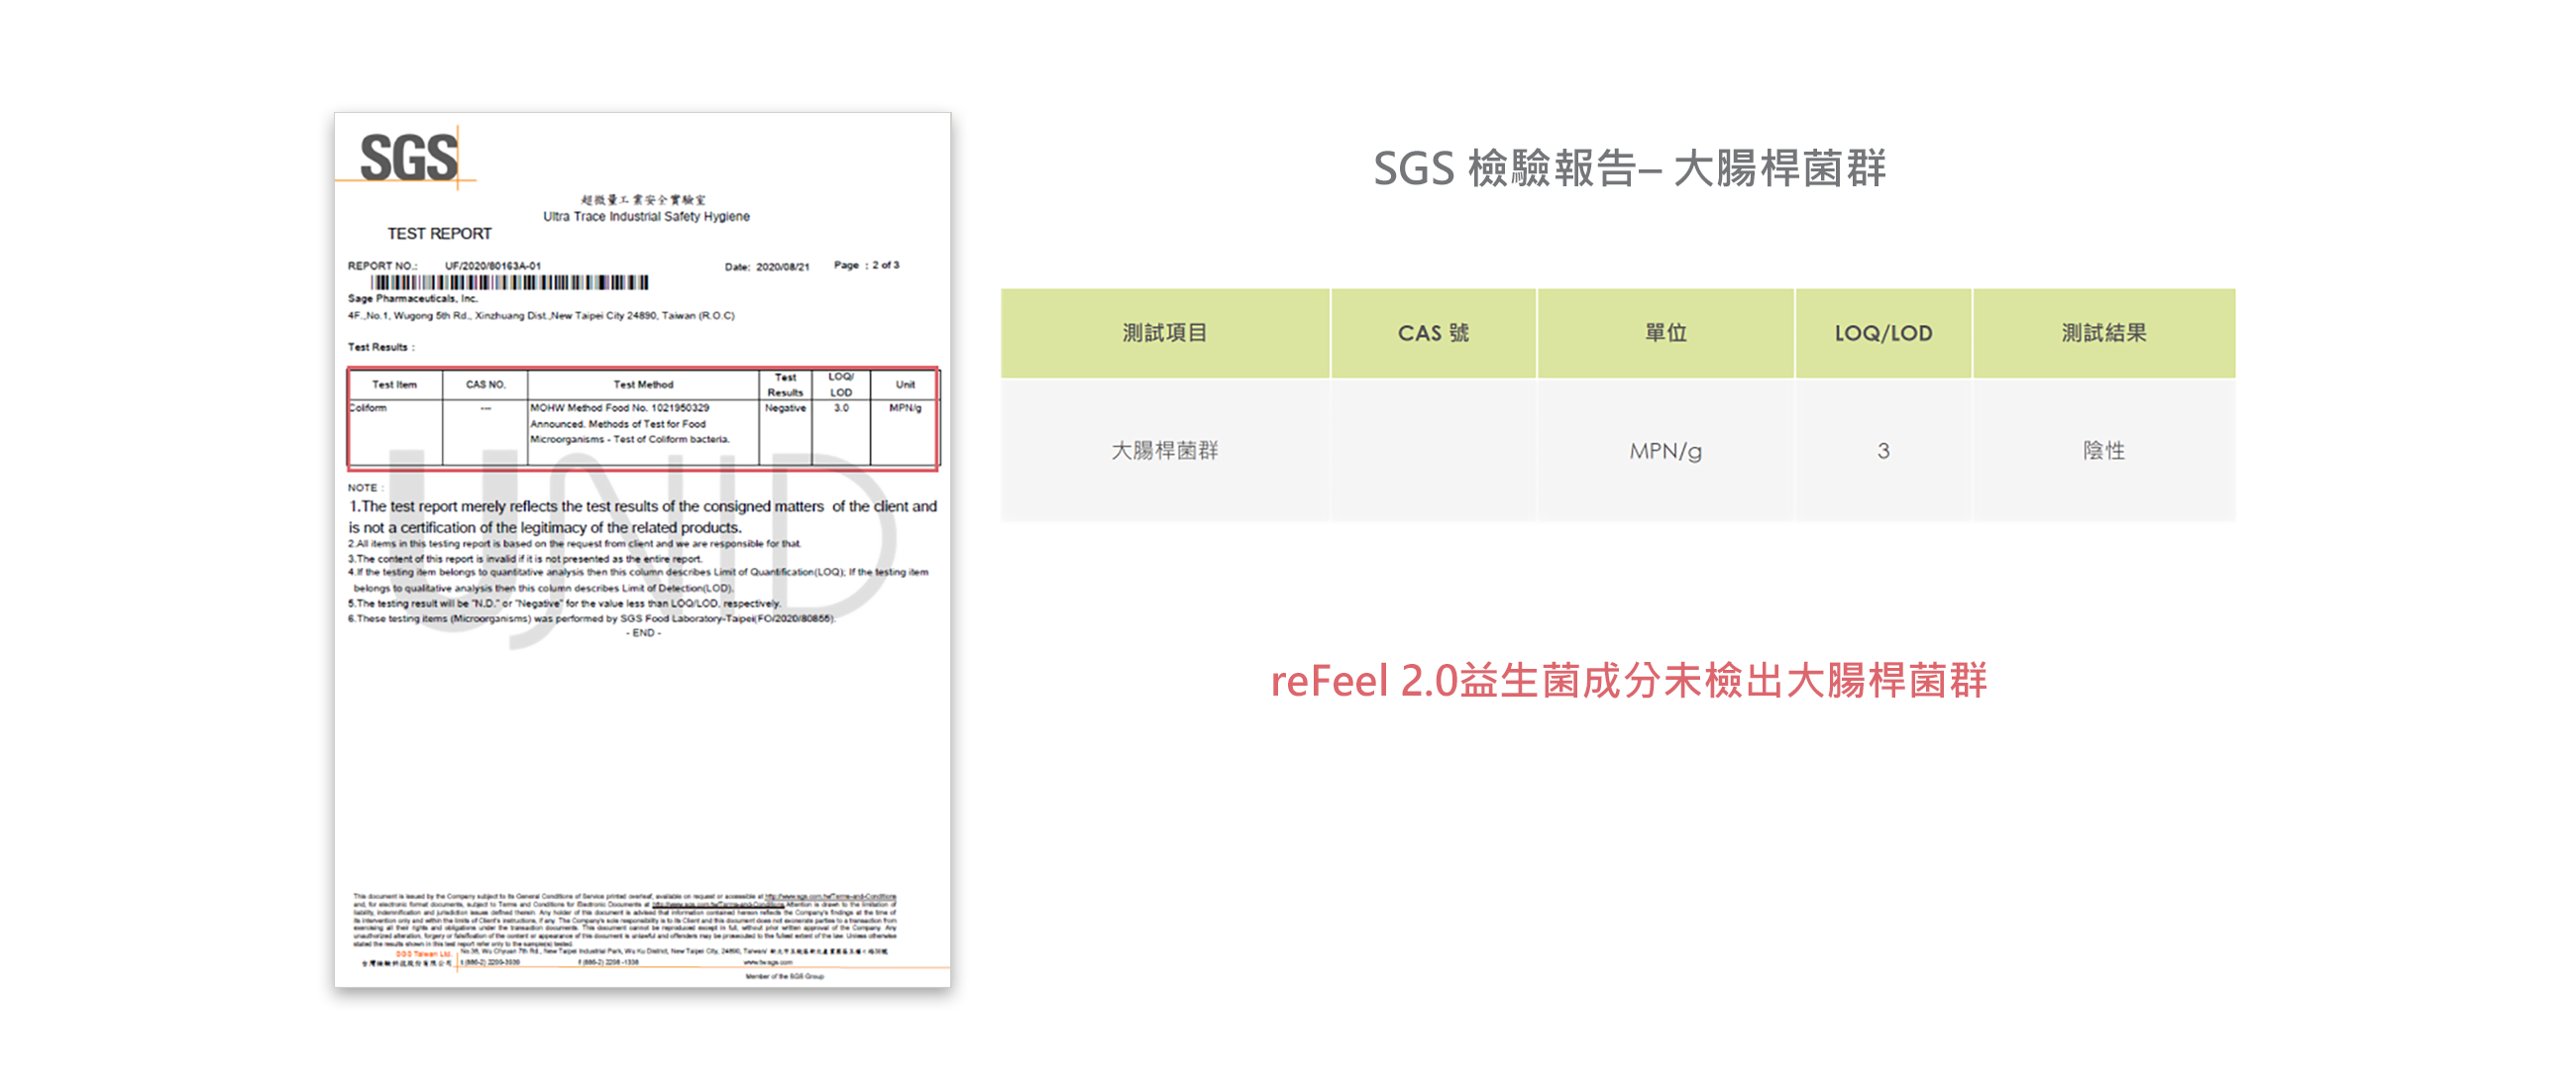Click the 'MPN/g' unit cell
The image size is (2576, 1090).
coord(1665,450)
